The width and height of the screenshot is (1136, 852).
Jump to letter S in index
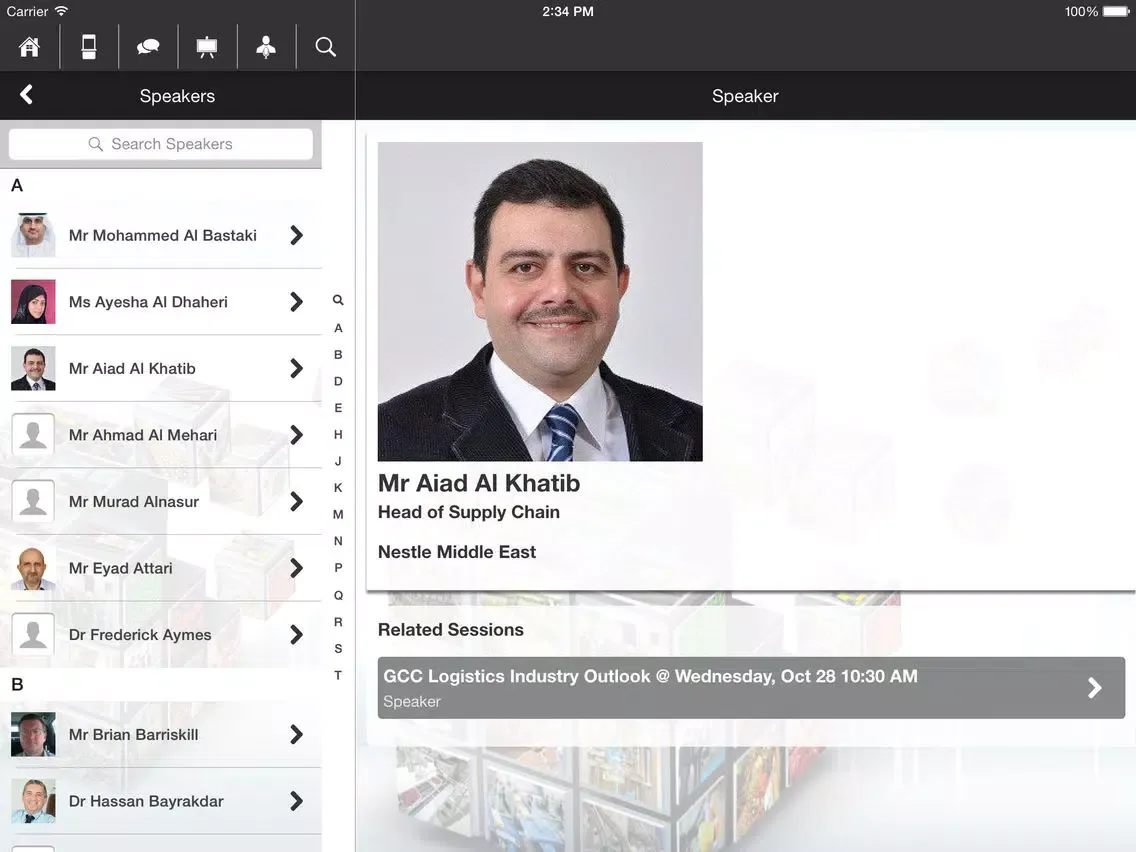click(338, 648)
